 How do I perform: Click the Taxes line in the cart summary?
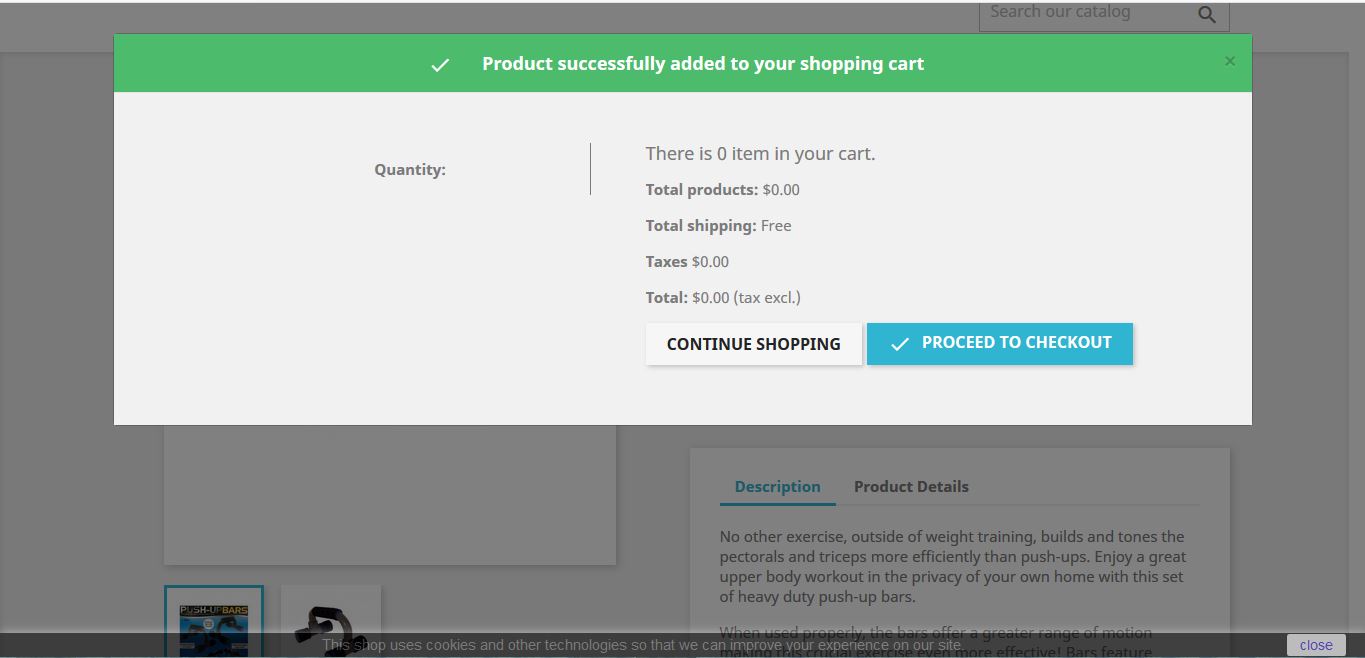(x=687, y=261)
